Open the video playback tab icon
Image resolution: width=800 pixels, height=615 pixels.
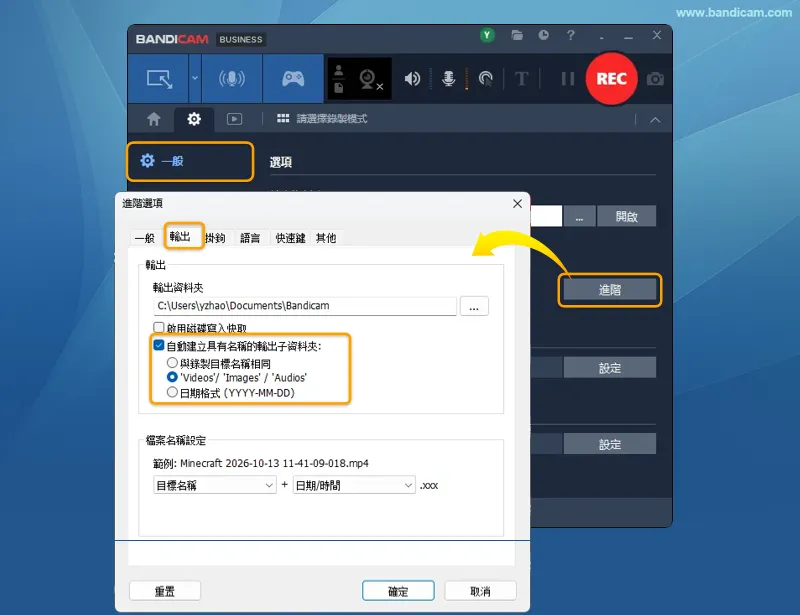[234, 119]
